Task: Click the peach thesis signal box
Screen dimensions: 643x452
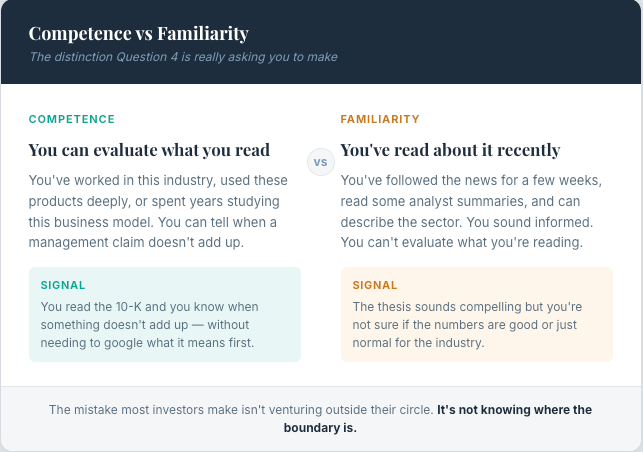Action: coord(477,315)
